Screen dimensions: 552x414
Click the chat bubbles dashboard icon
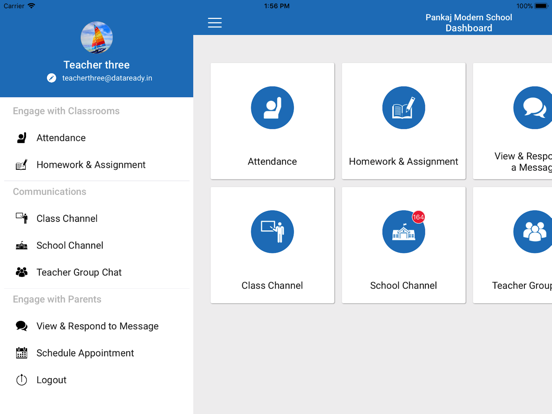533,108
